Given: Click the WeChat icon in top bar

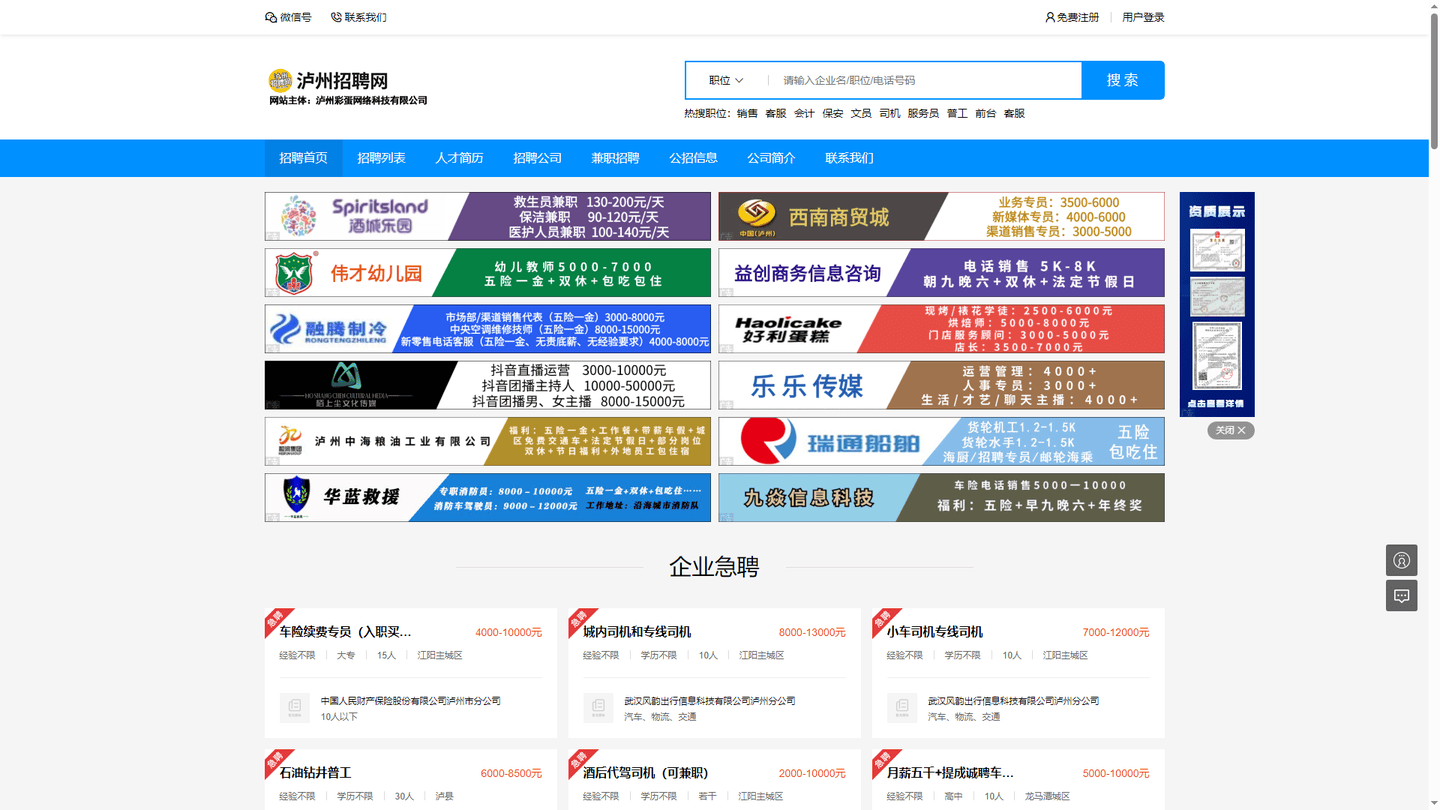Looking at the screenshot, I should click(x=271, y=17).
